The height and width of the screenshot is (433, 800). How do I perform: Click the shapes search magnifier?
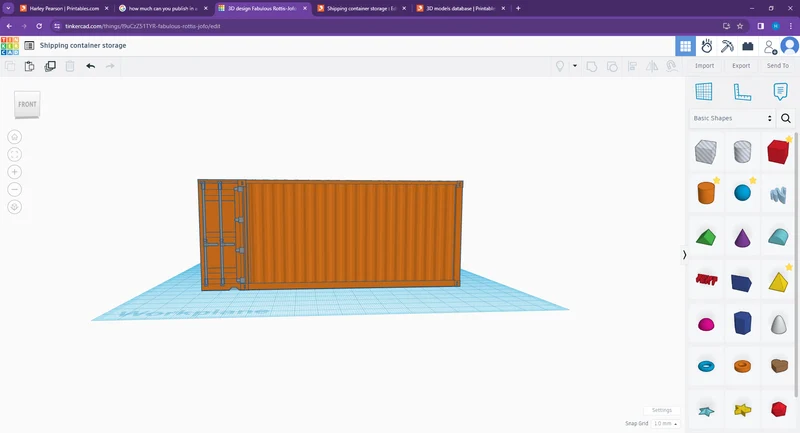pyautogui.click(x=786, y=118)
